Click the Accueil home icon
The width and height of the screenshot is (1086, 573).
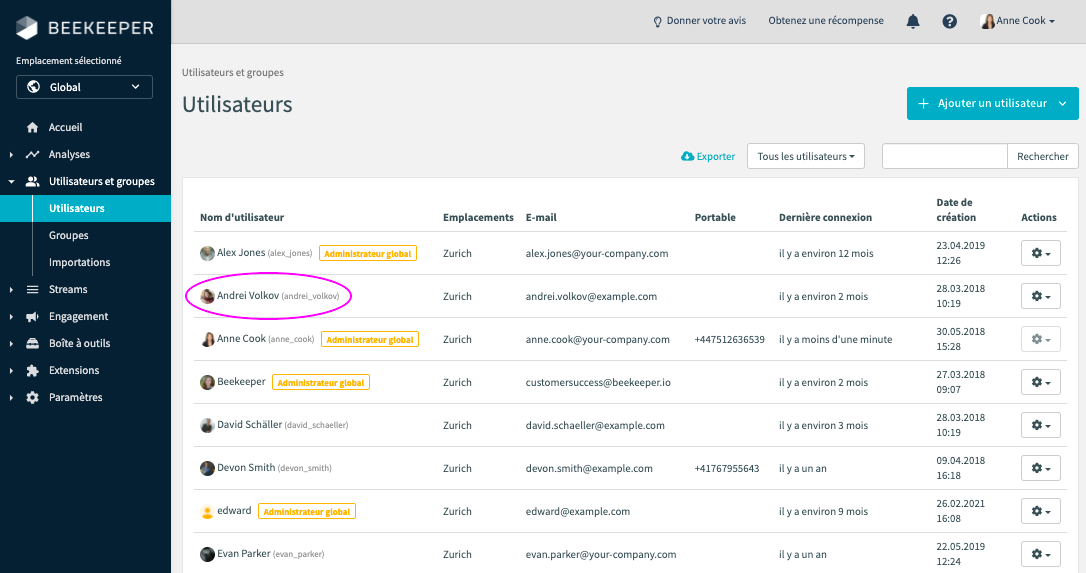[x=33, y=128]
